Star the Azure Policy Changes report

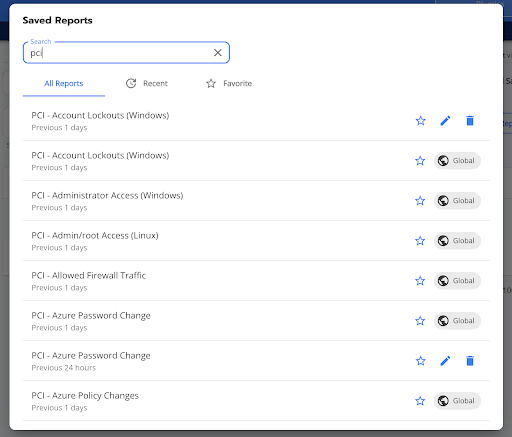point(420,401)
